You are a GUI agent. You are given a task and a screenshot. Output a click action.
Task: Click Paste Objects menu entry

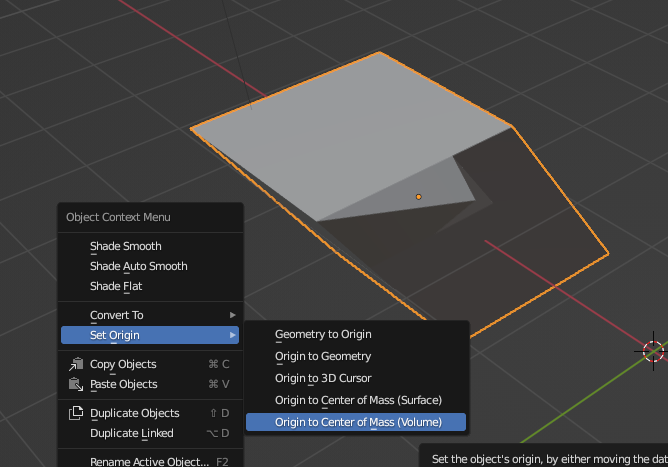[x=150, y=384]
